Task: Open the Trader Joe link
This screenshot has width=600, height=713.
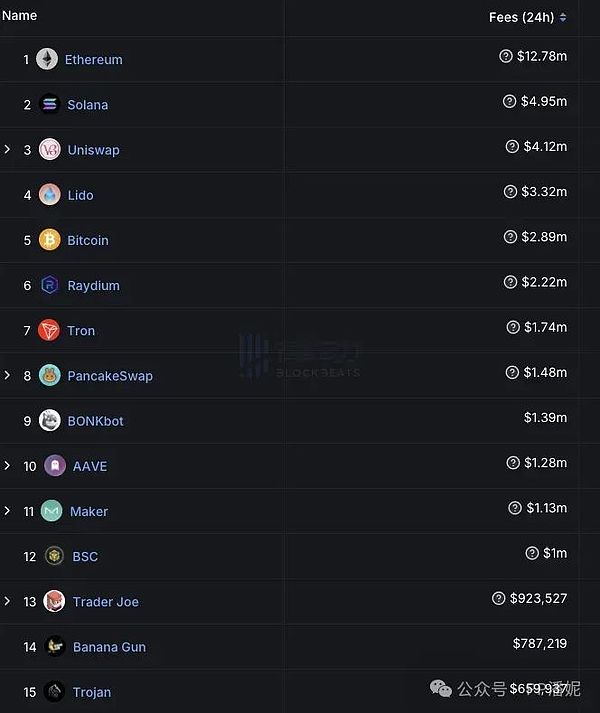Action: (105, 602)
